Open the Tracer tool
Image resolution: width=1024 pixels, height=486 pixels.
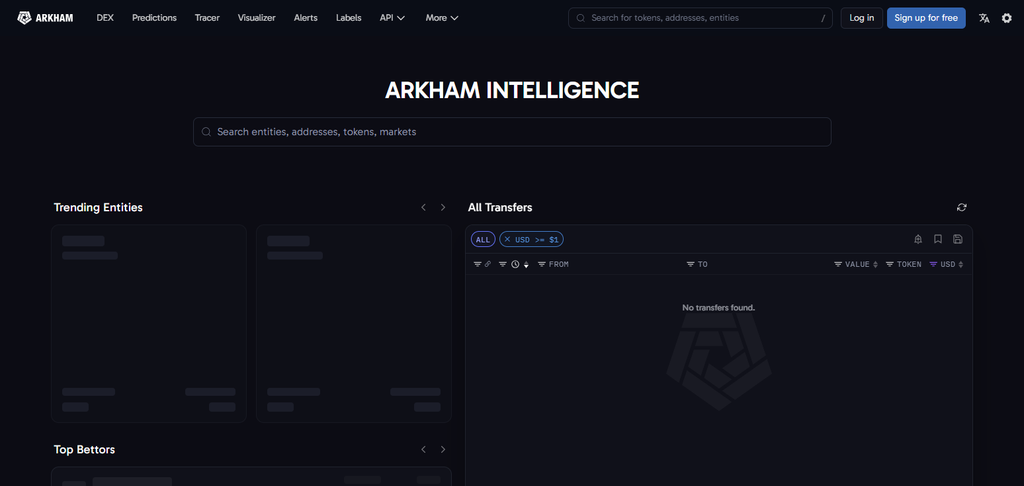pos(207,18)
